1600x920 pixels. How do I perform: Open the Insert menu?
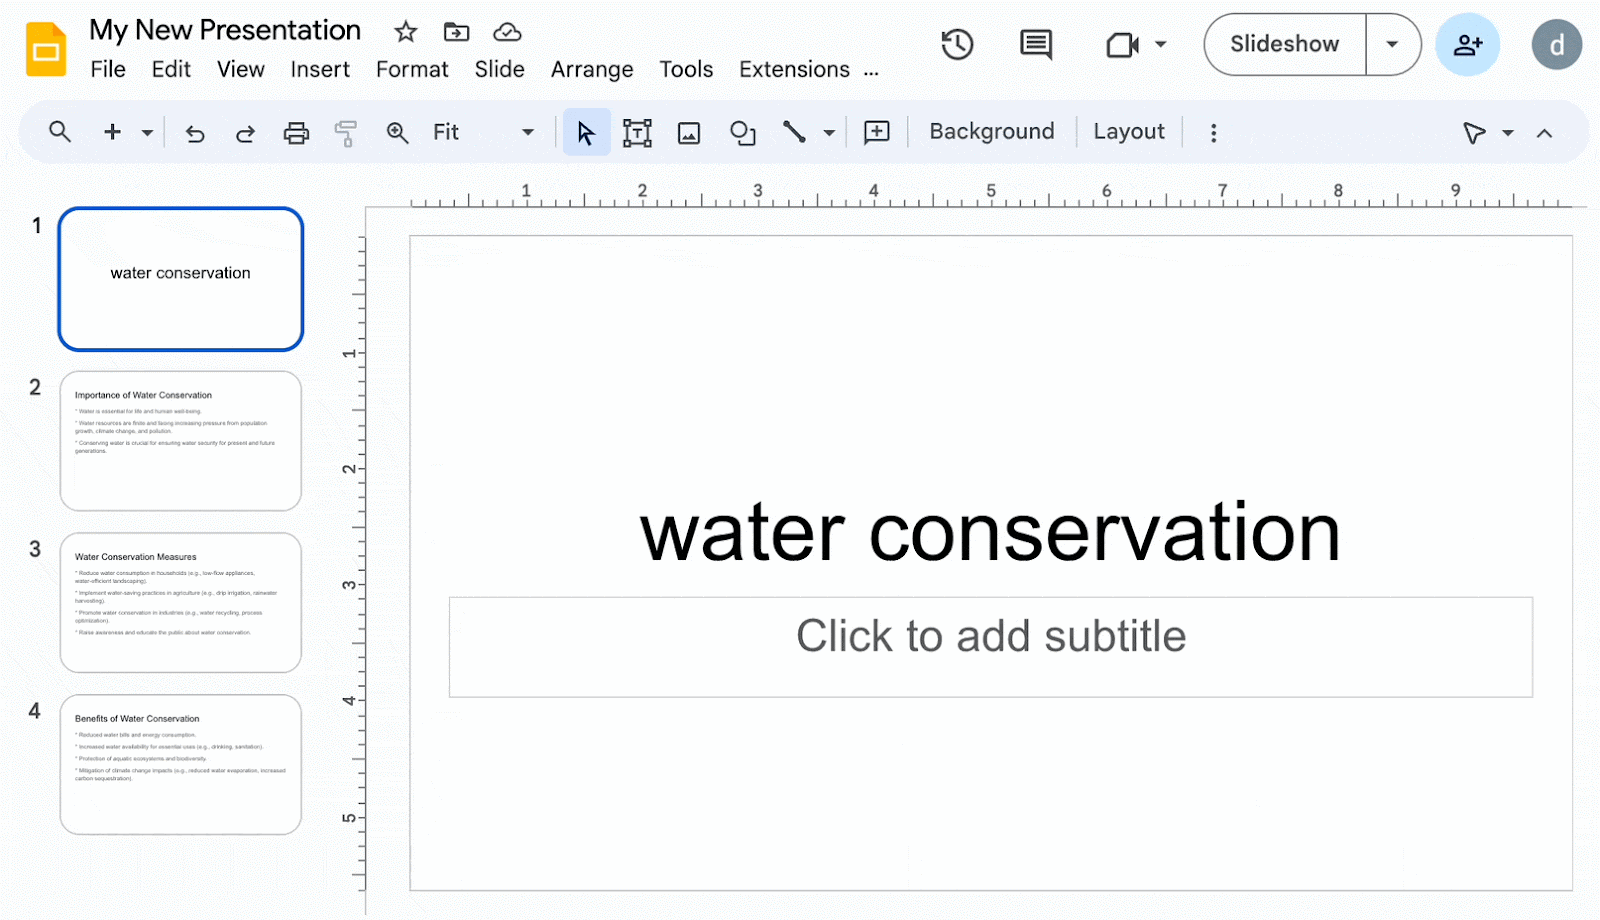pos(320,69)
